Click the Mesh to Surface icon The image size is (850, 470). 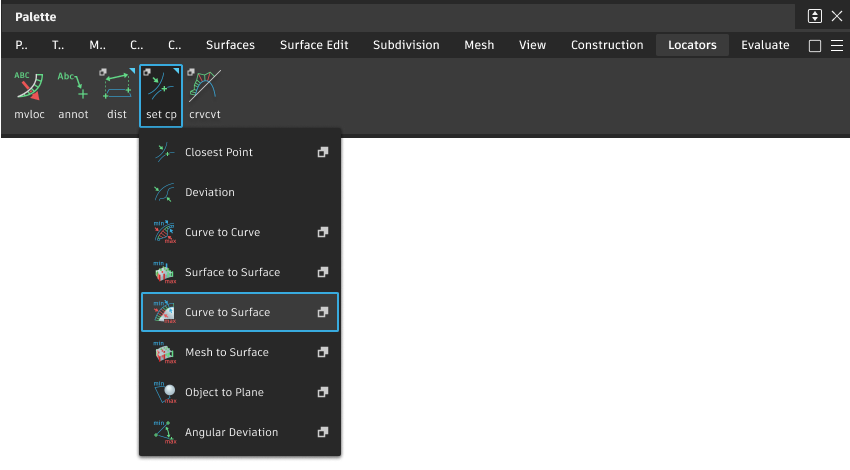(x=165, y=352)
